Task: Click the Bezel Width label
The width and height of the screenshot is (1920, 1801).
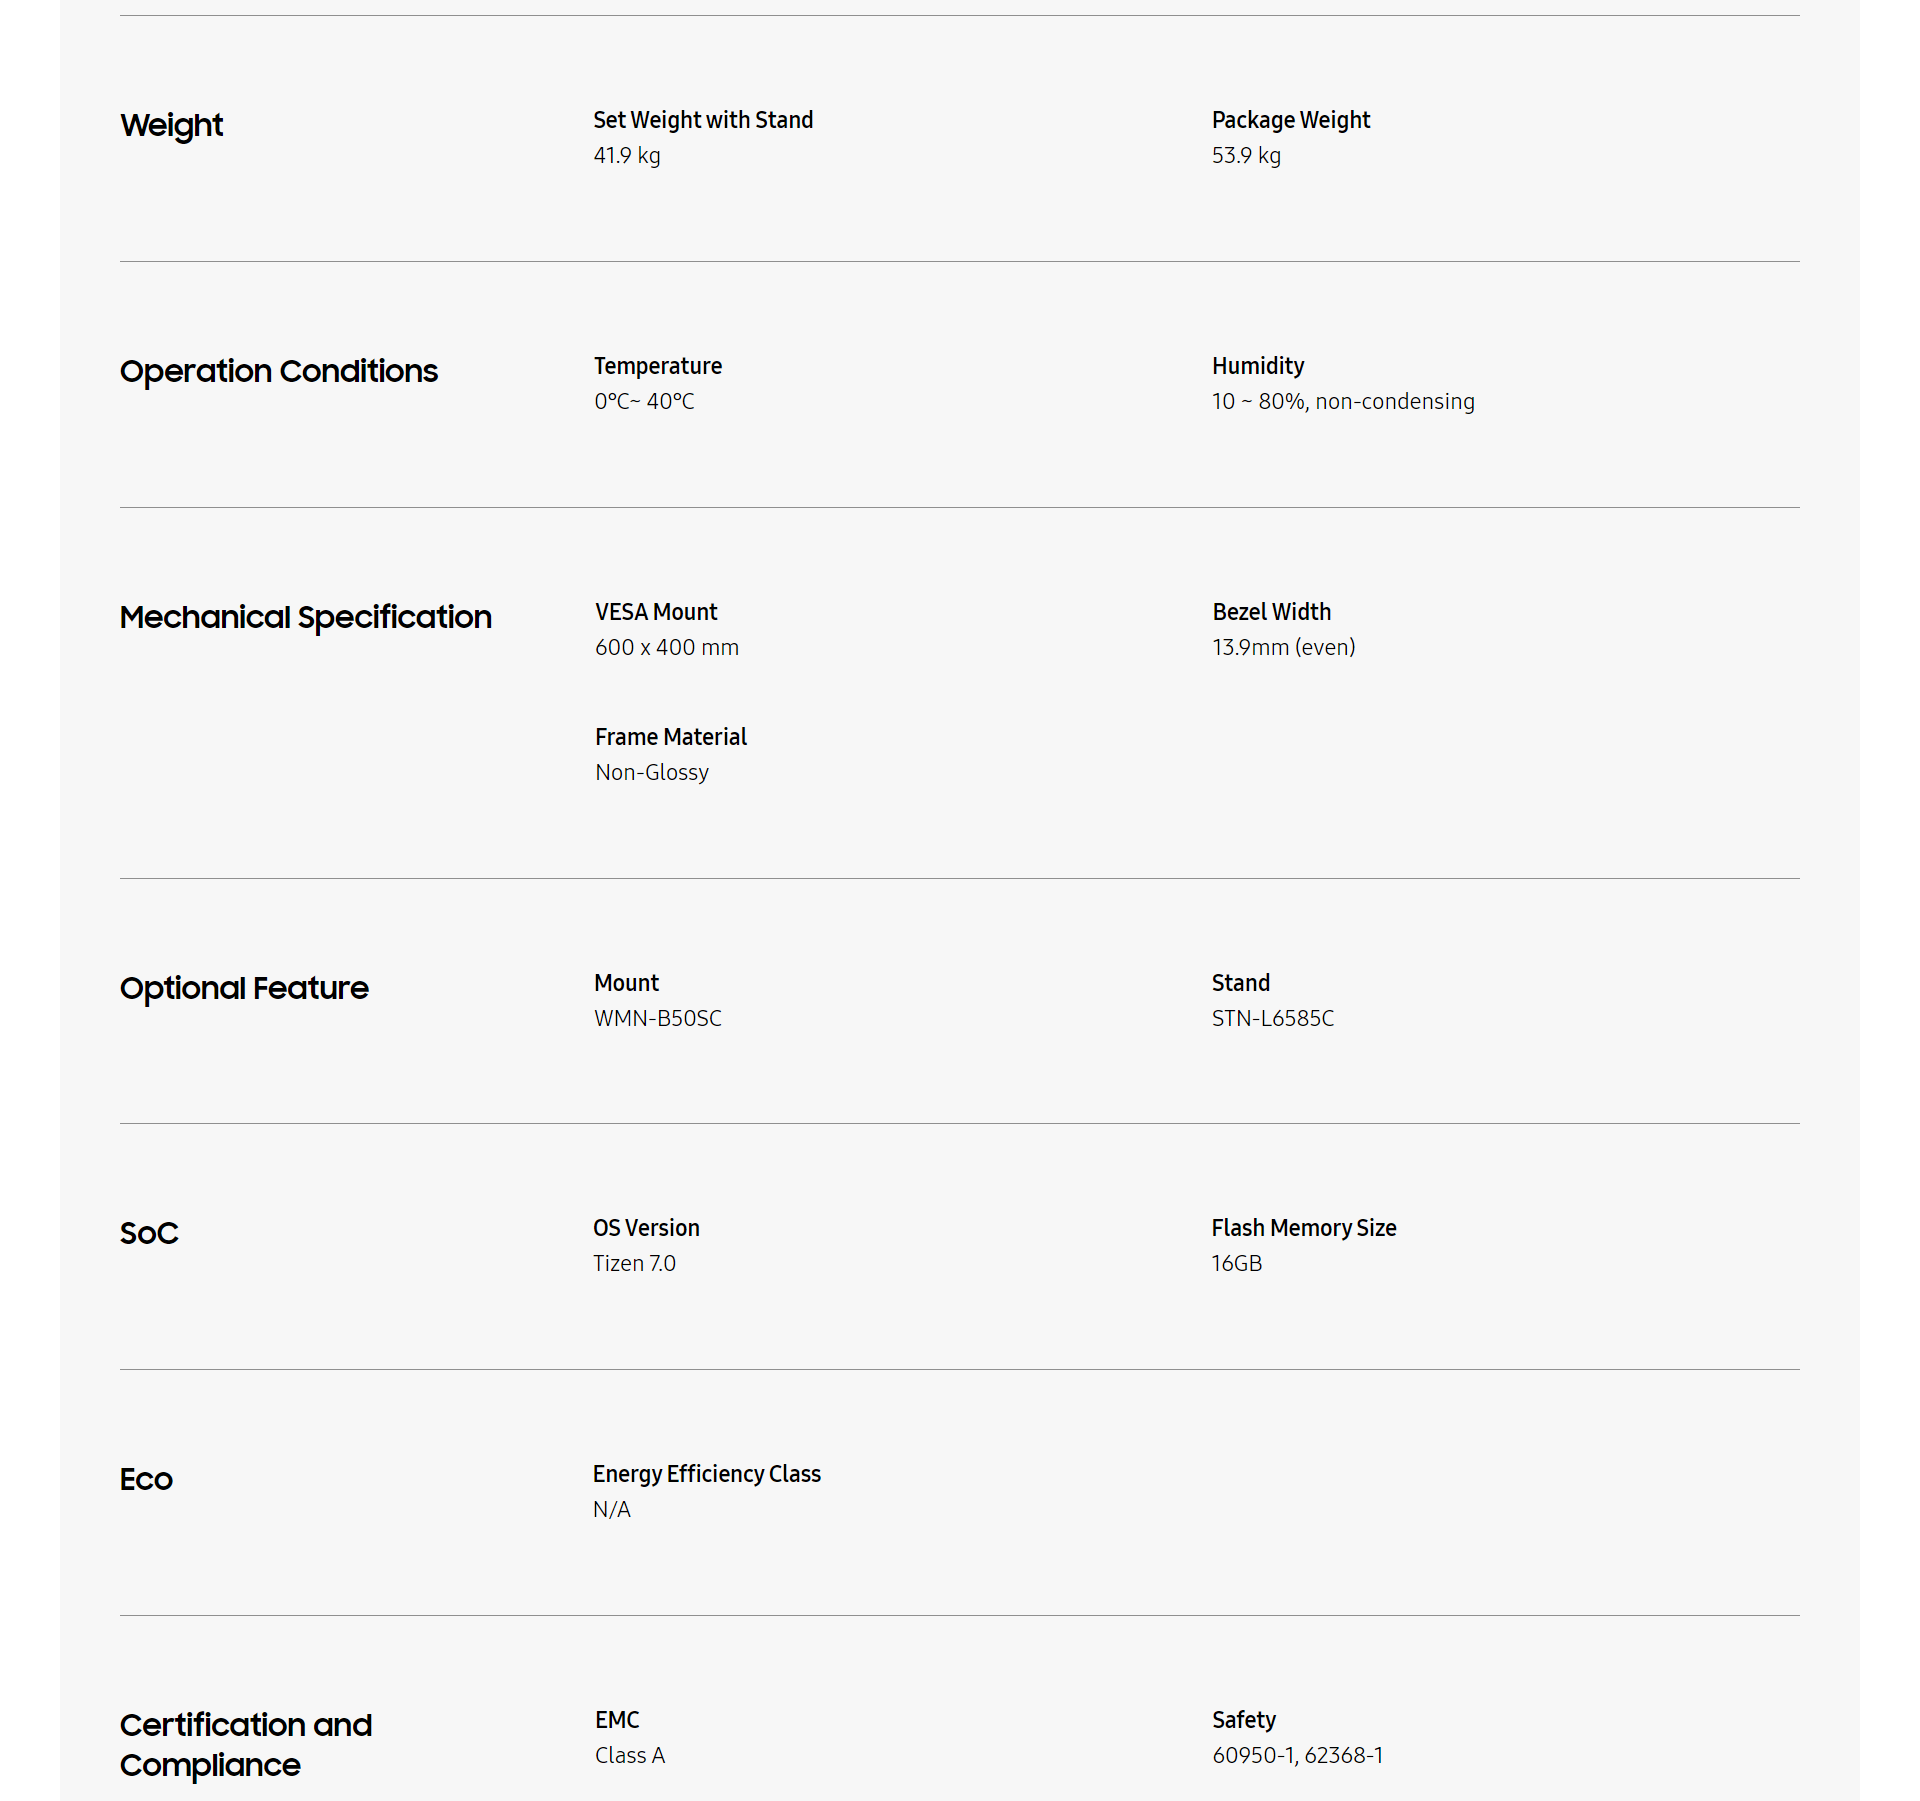Action: pyautogui.click(x=1271, y=612)
